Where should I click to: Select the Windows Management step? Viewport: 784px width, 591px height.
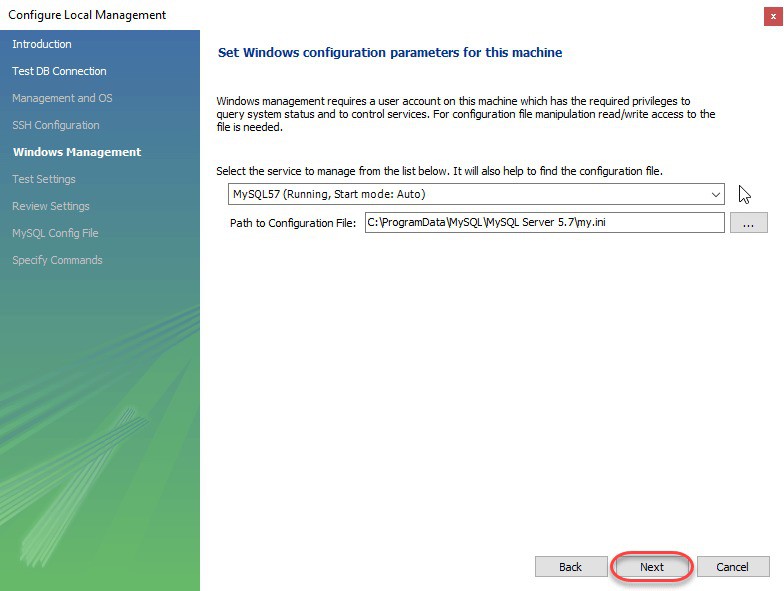[x=77, y=152]
